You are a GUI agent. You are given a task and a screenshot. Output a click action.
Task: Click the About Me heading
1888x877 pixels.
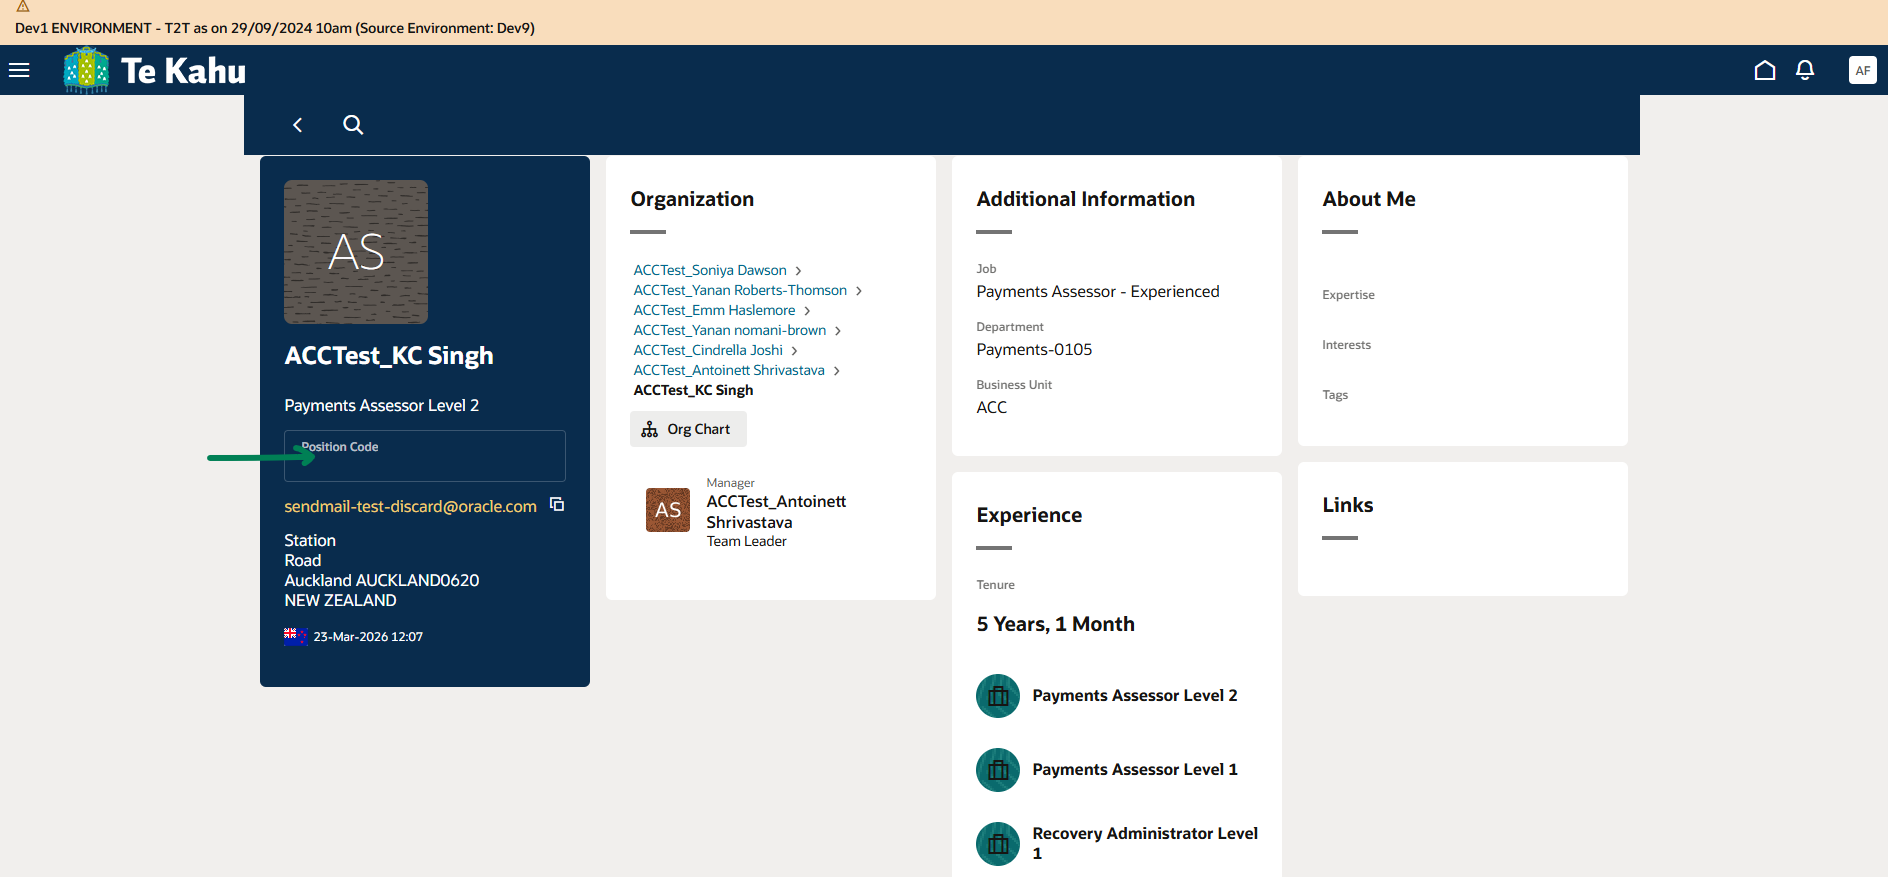[x=1368, y=199]
